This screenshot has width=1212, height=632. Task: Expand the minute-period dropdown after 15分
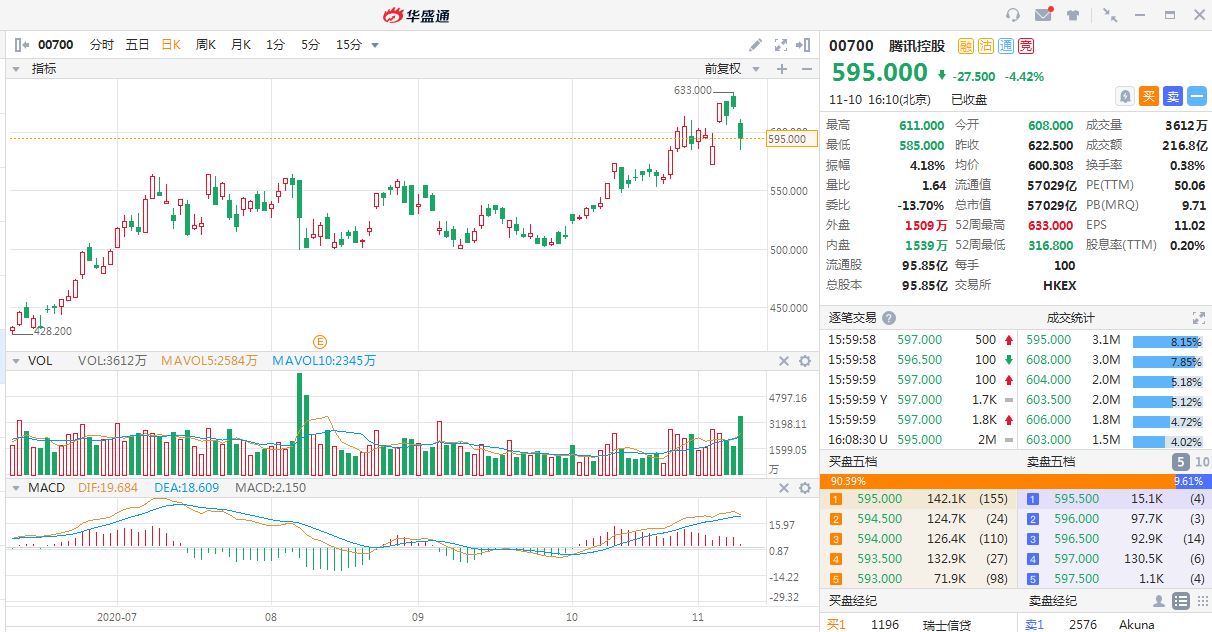tap(375, 45)
